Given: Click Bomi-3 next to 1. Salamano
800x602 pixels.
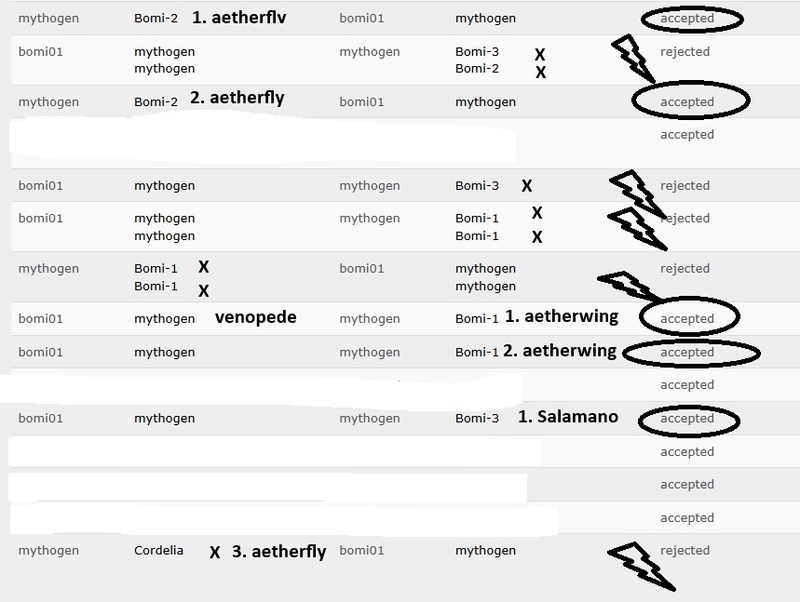Looking at the screenshot, I should tap(477, 419).
